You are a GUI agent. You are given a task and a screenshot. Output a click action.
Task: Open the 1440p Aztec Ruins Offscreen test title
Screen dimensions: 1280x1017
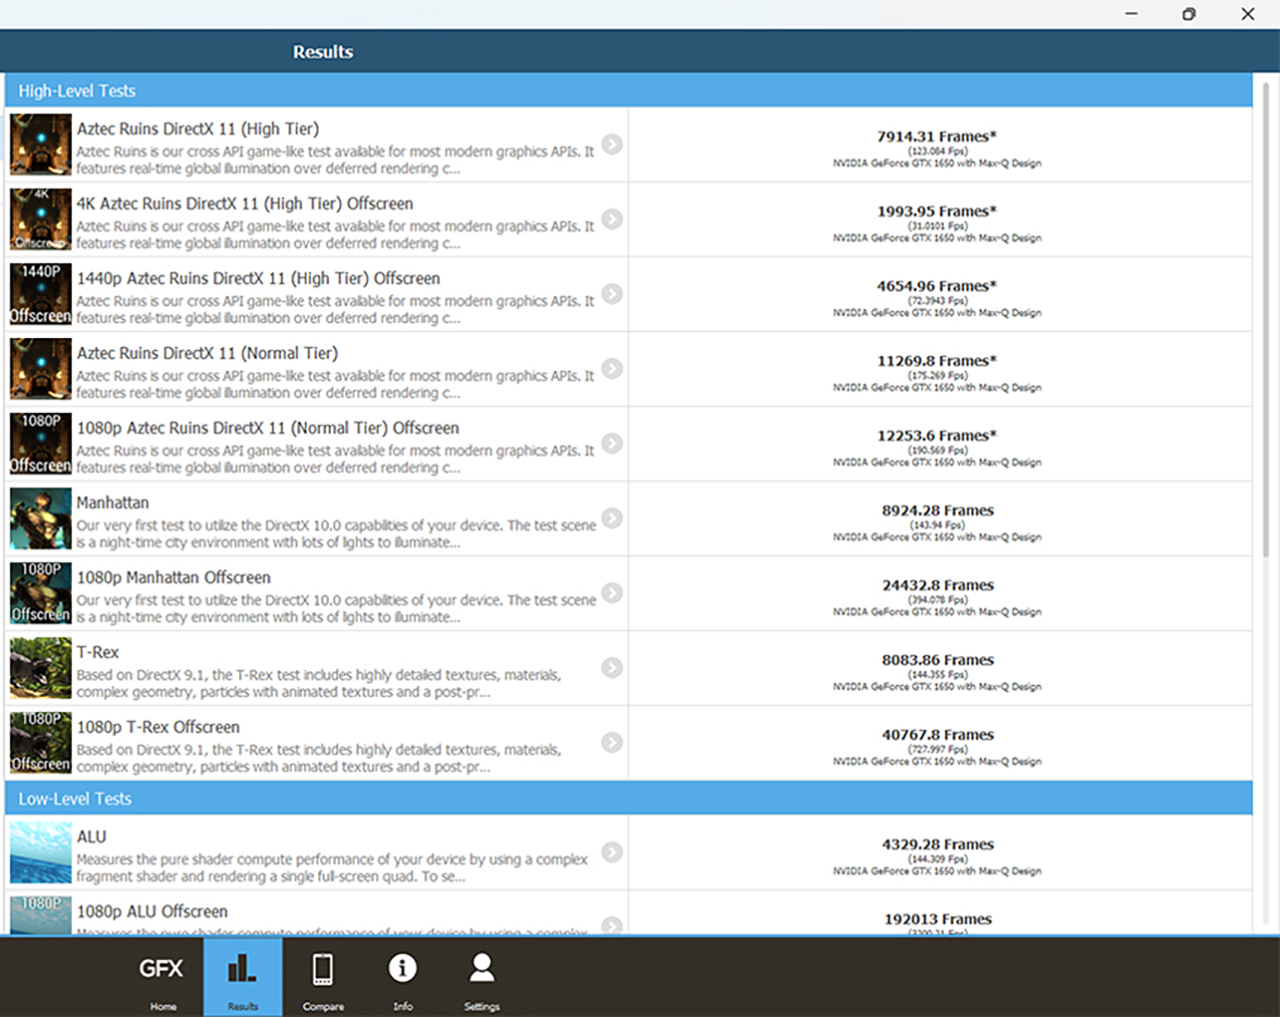[258, 279]
